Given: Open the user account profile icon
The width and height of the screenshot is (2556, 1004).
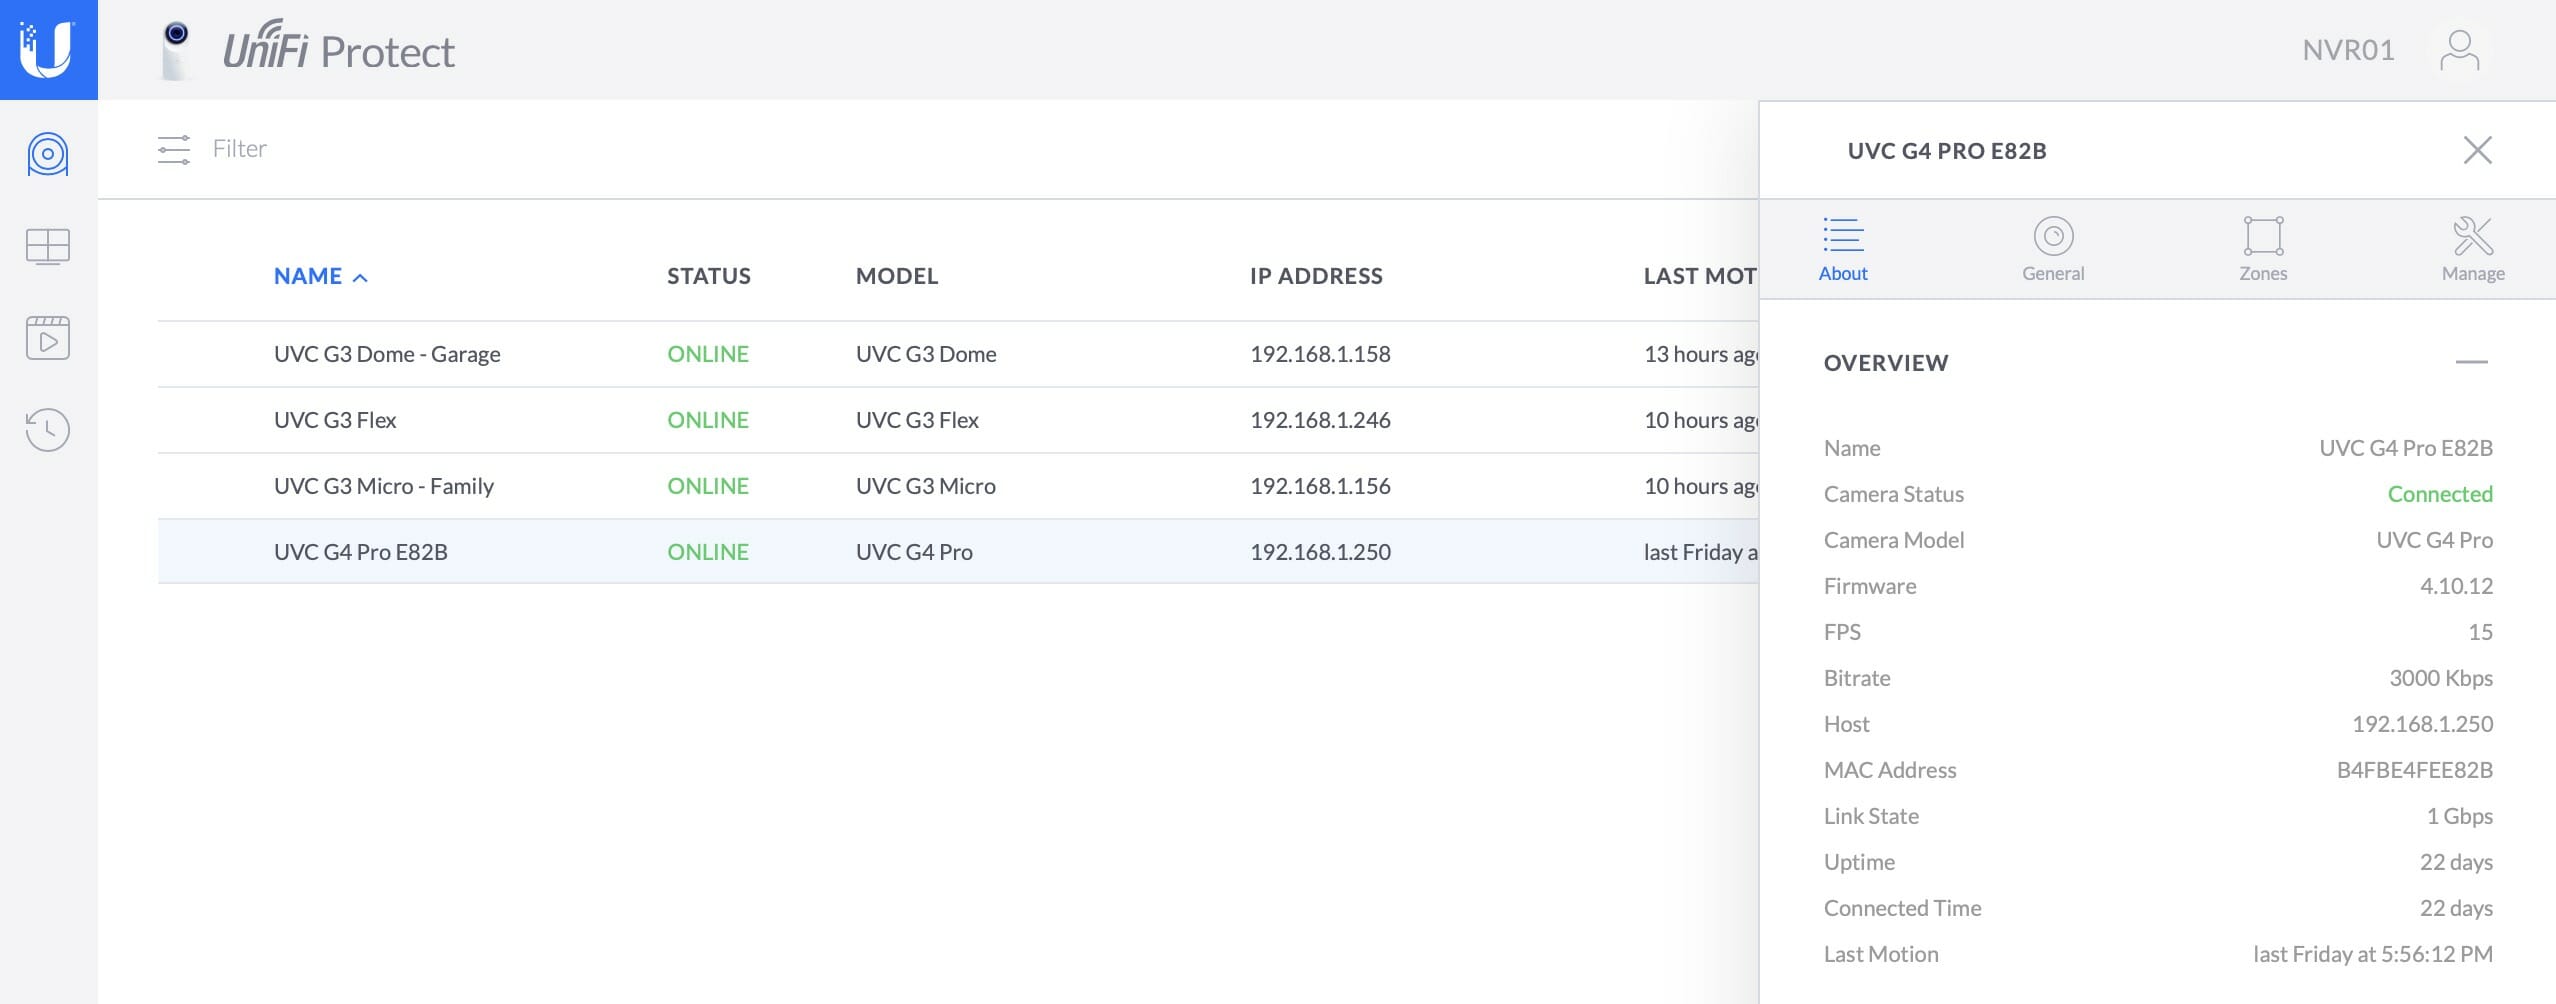Looking at the screenshot, I should pyautogui.click(x=2459, y=50).
